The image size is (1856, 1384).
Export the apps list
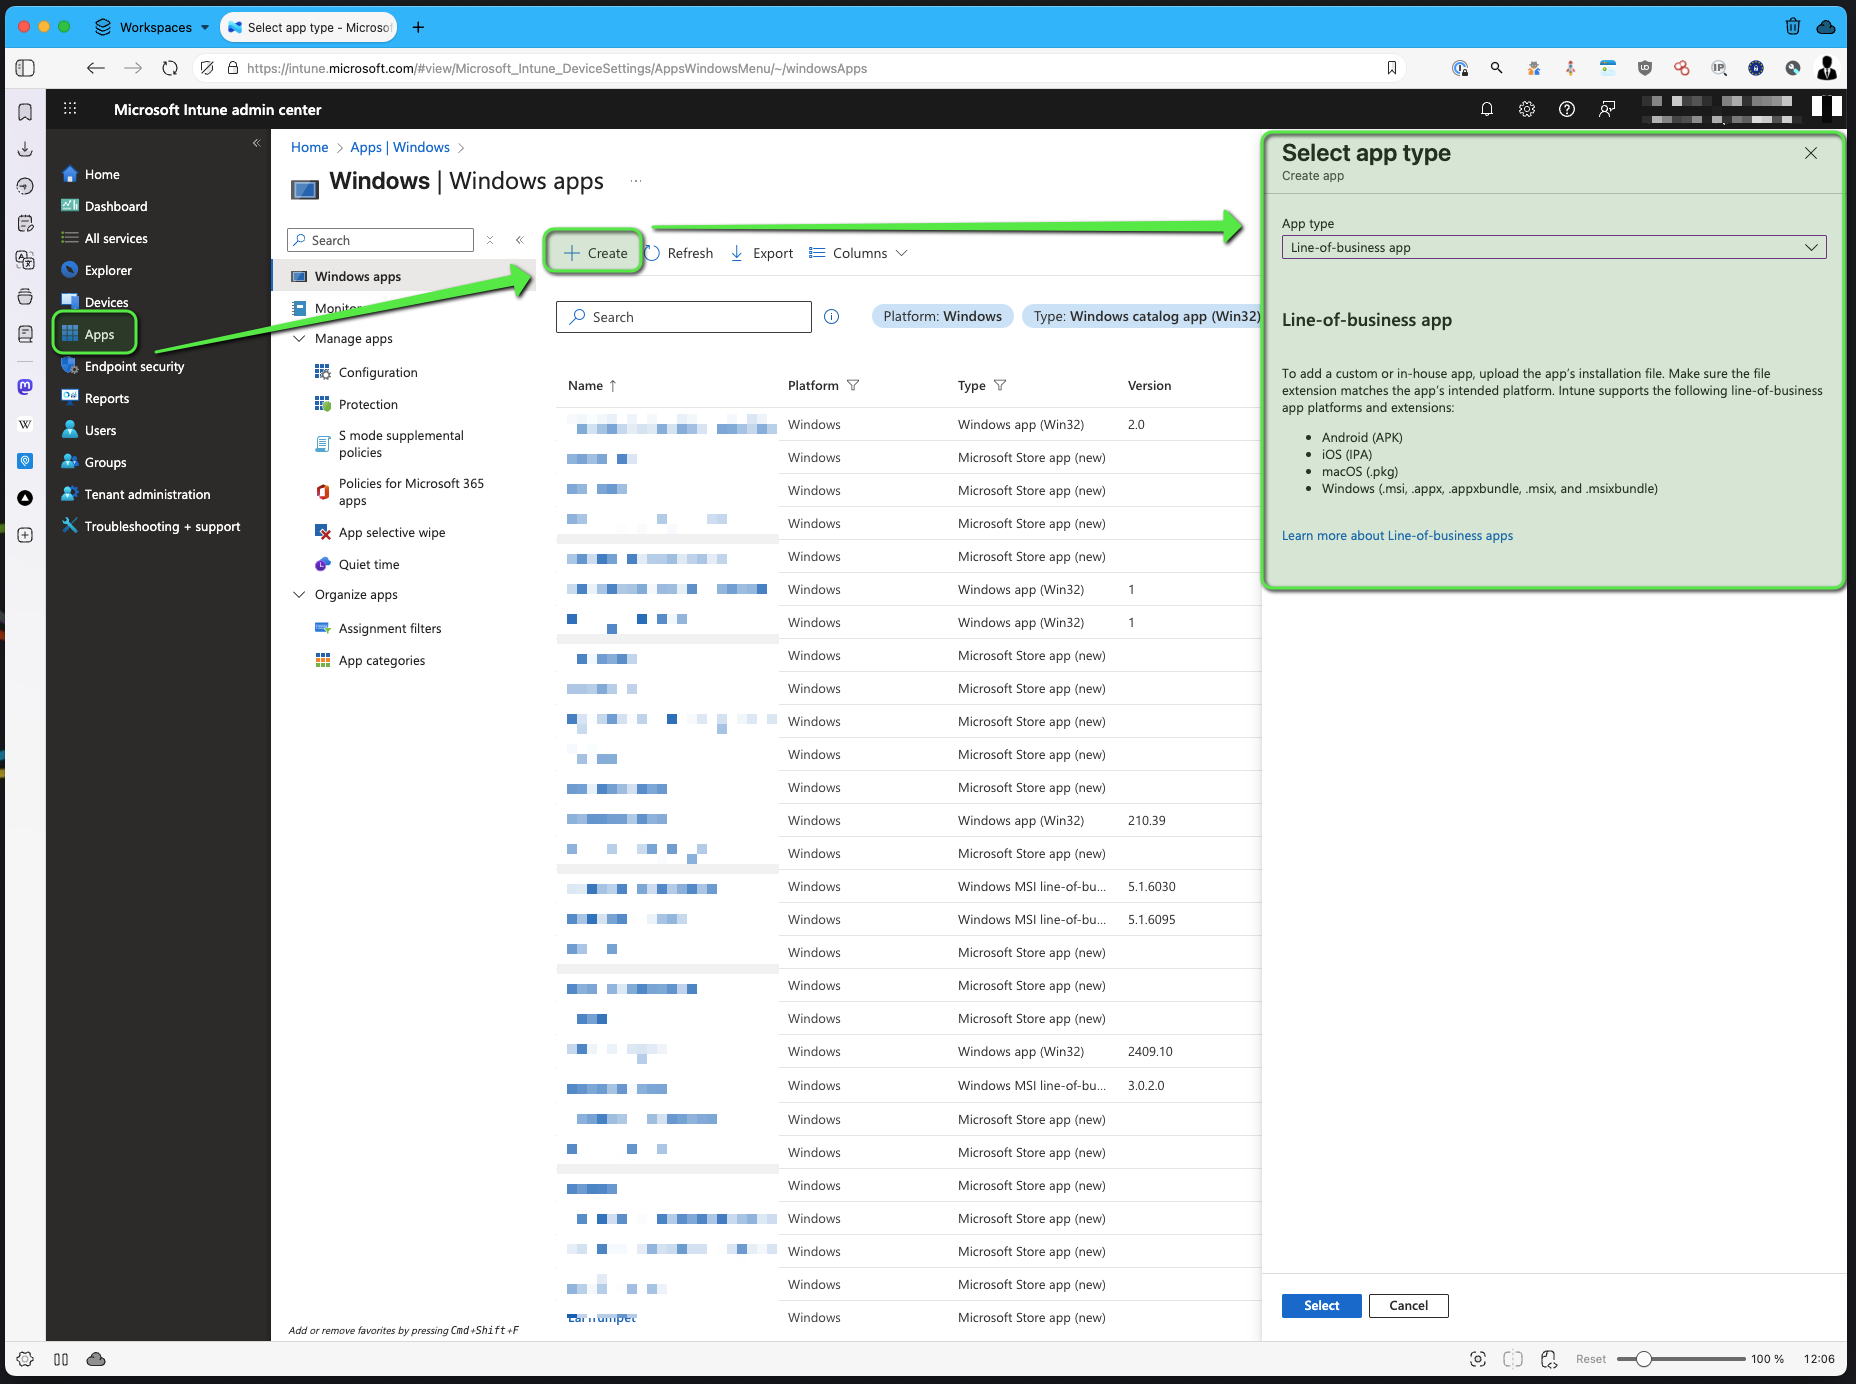coord(762,253)
